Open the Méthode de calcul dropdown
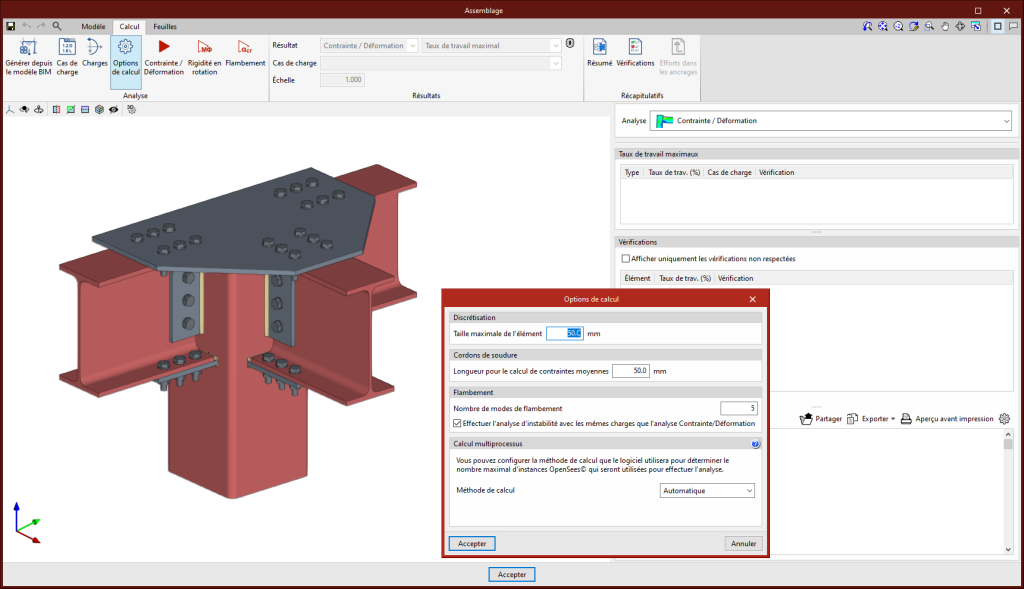Viewport: 1024px width, 589px height. pyautogui.click(x=708, y=491)
